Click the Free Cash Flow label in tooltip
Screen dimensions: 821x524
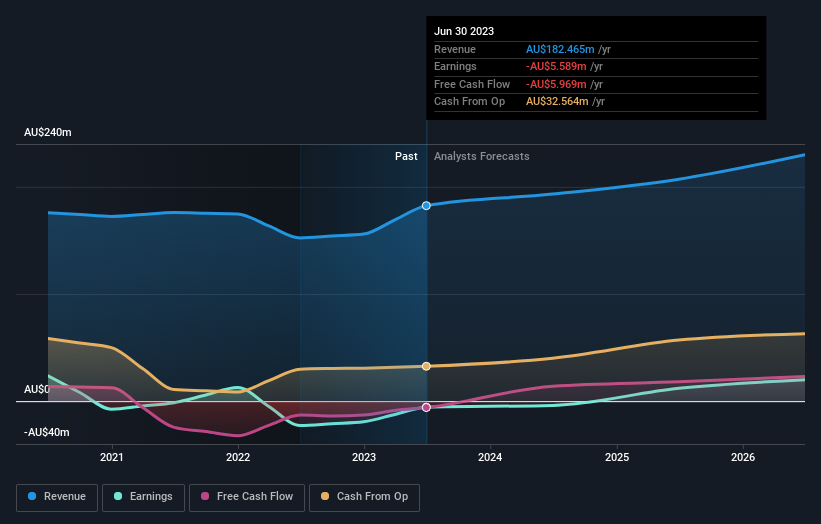click(472, 84)
